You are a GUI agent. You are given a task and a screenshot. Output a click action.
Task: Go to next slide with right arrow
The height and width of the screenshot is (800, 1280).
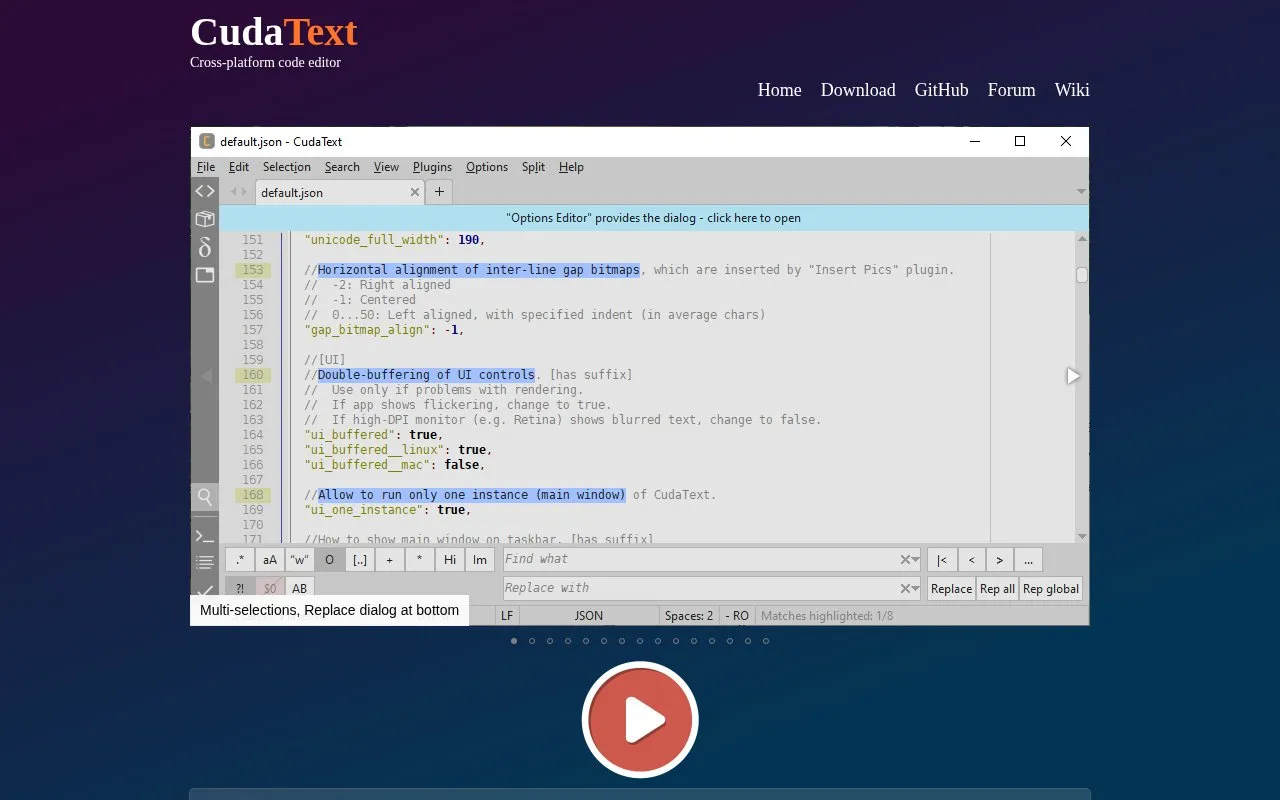1073,376
